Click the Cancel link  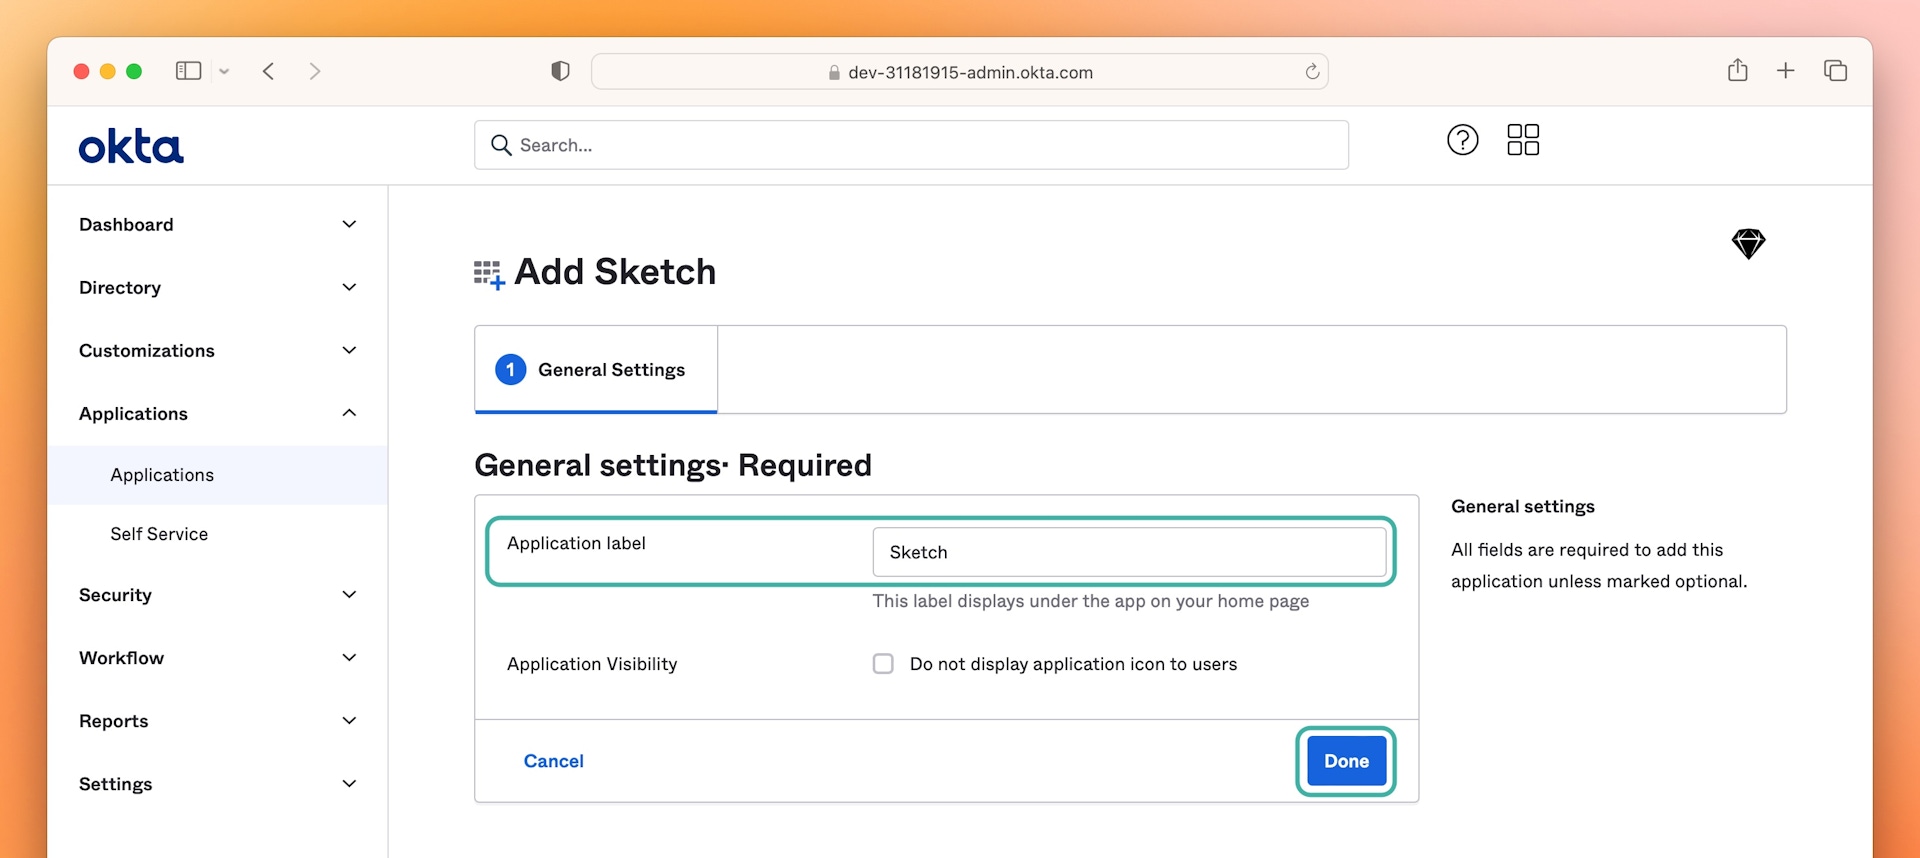(x=553, y=761)
